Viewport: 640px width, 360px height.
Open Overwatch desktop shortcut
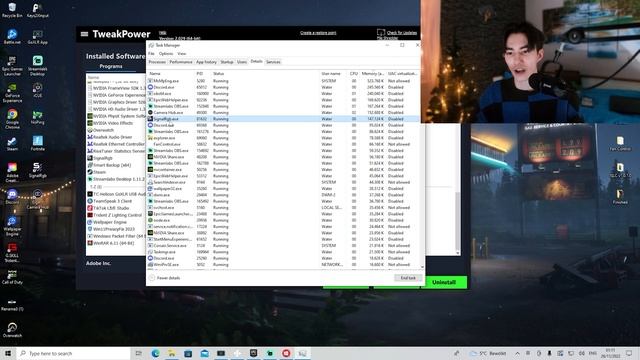[x=12, y=330]
